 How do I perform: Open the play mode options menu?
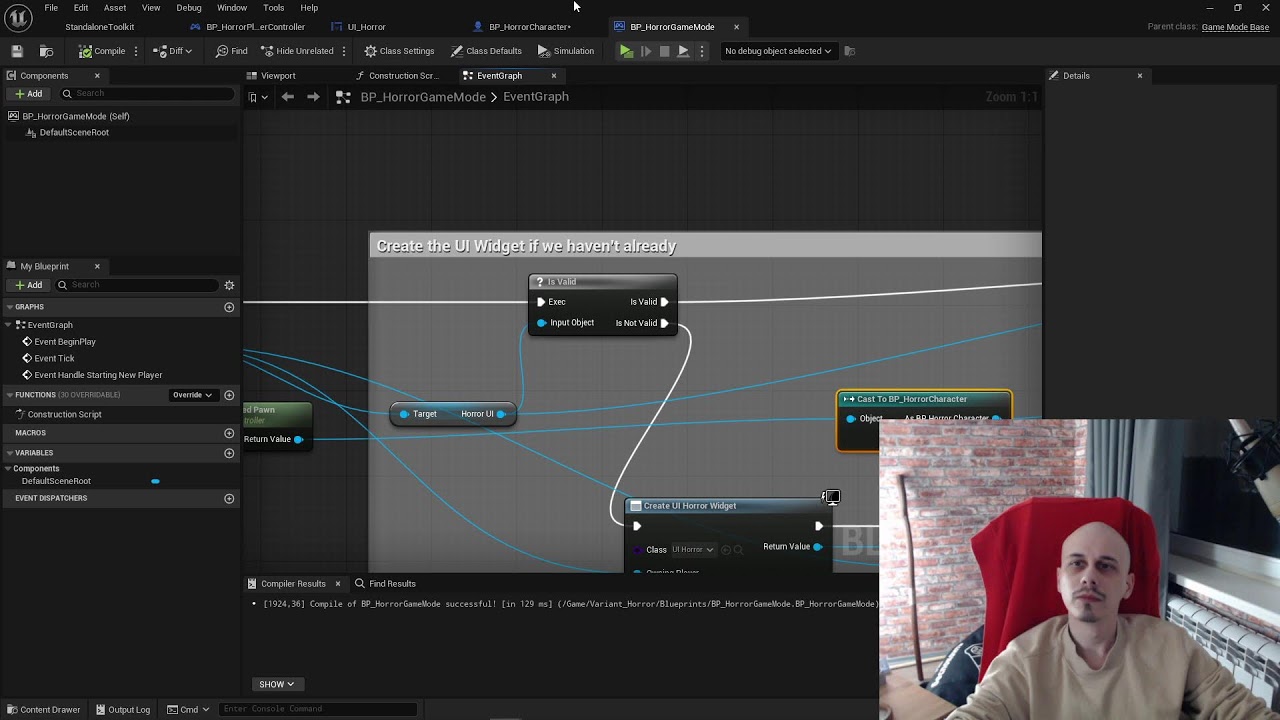tap(702, 51)
